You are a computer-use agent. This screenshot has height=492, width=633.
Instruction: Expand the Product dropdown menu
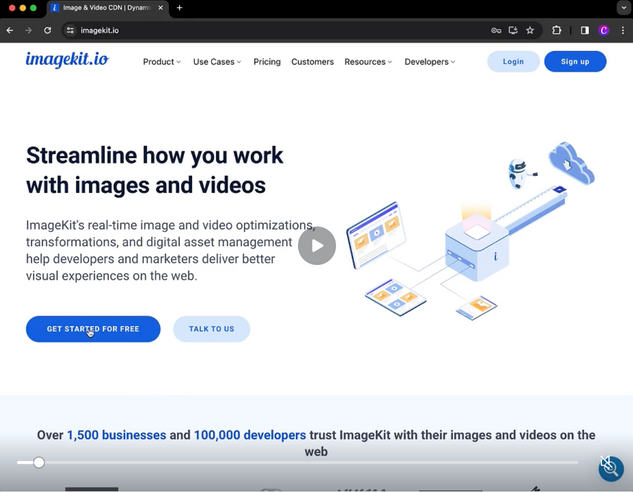click(x=161, y=62)
